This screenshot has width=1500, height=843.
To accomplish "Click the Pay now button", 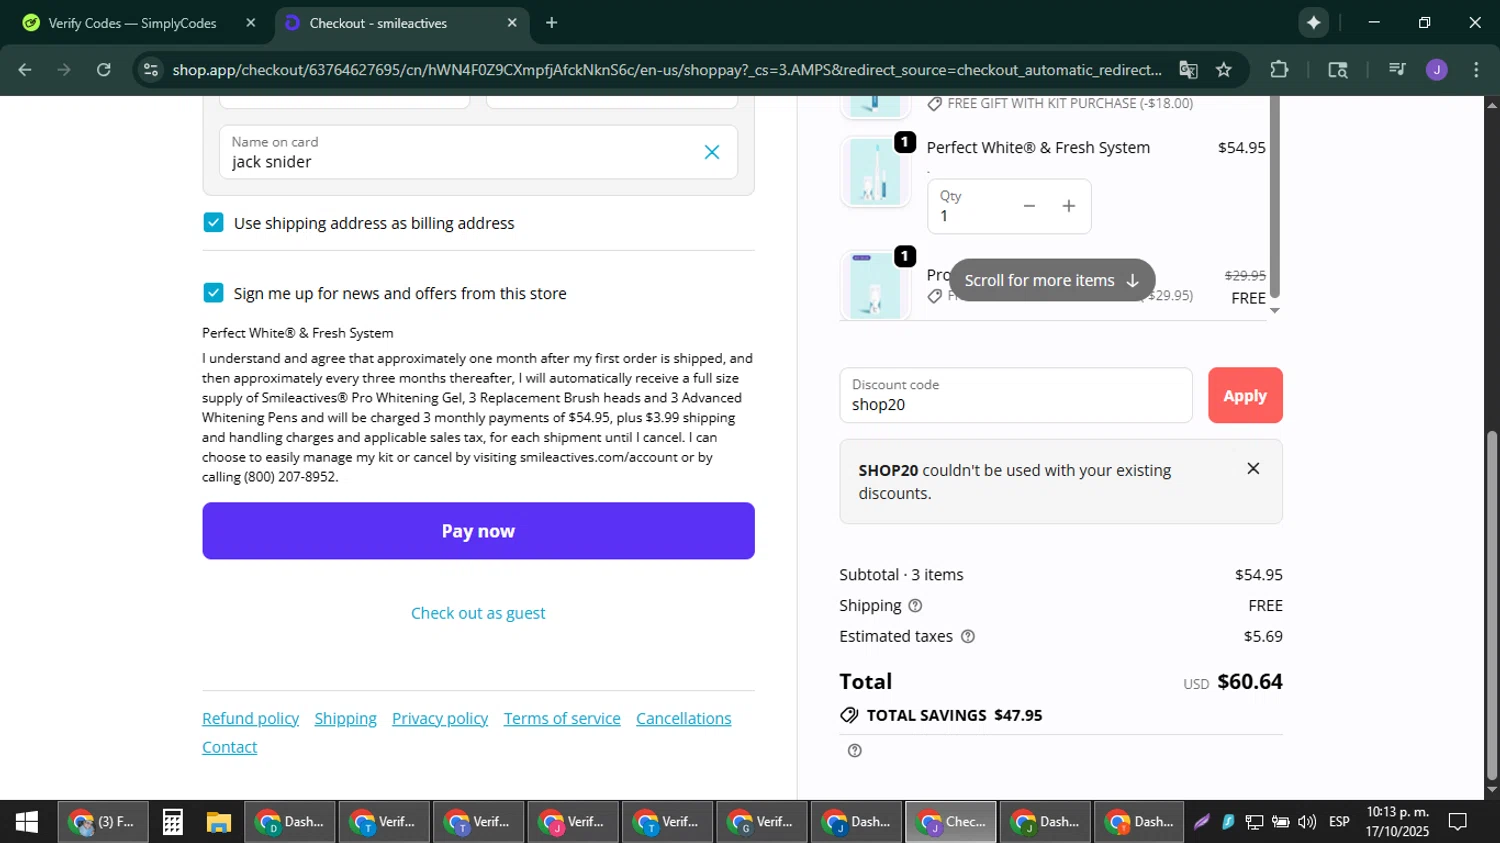I will point(478,531).
